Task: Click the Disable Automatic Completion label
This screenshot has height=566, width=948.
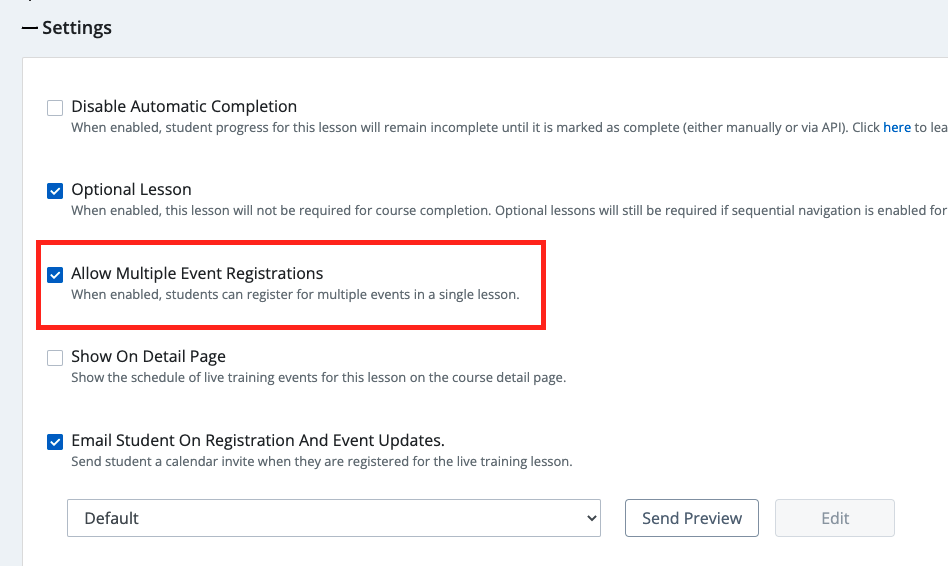Action: [184, 106]
